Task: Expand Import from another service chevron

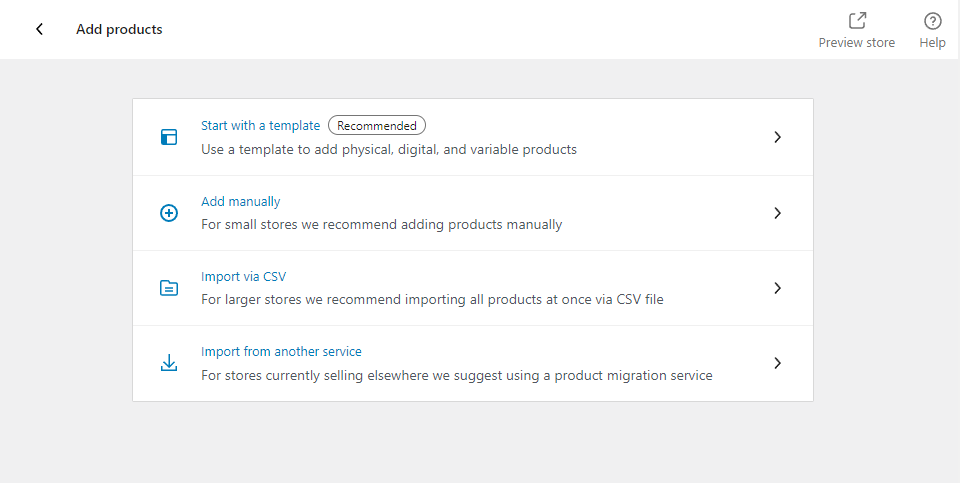Action: pos(778,363)
